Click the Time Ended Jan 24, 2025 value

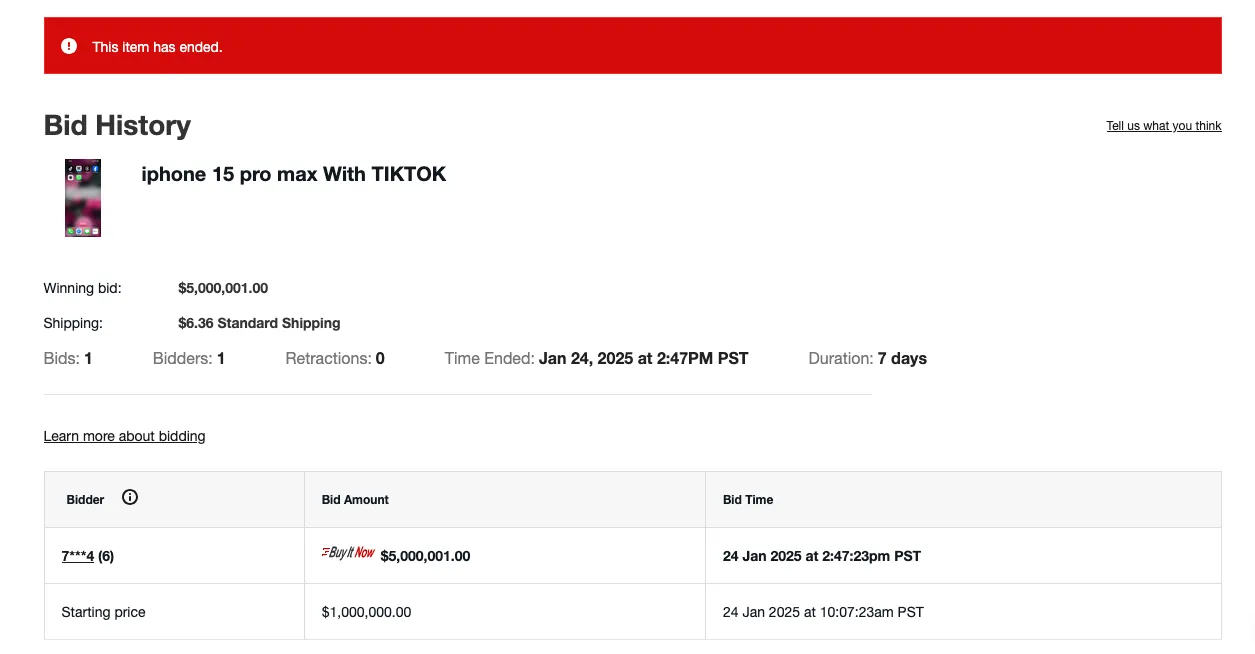pos(643,358)
